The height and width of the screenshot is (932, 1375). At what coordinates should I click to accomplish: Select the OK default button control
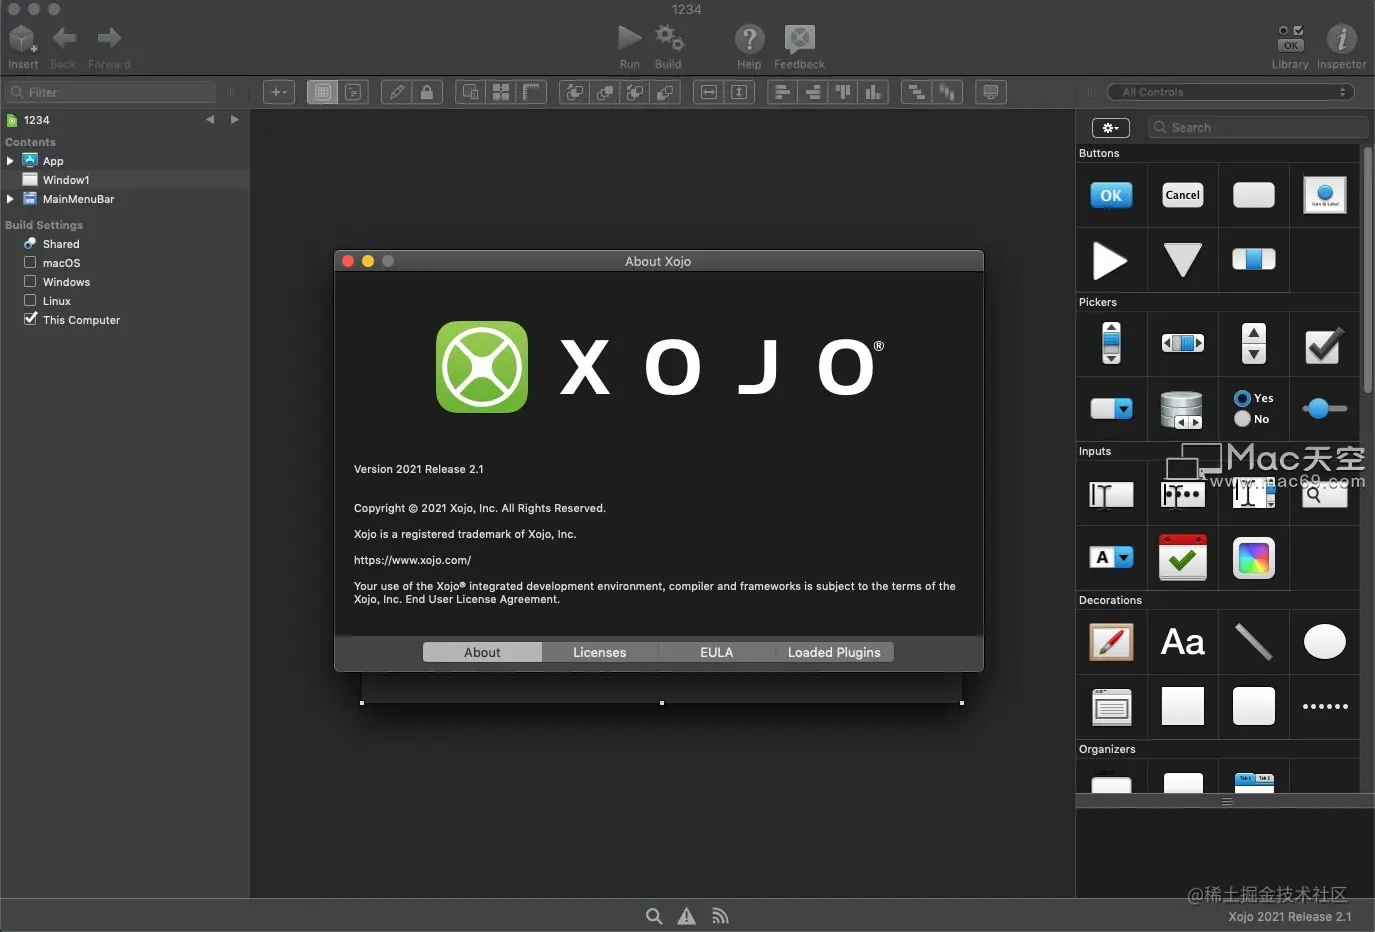(1111, 195)
